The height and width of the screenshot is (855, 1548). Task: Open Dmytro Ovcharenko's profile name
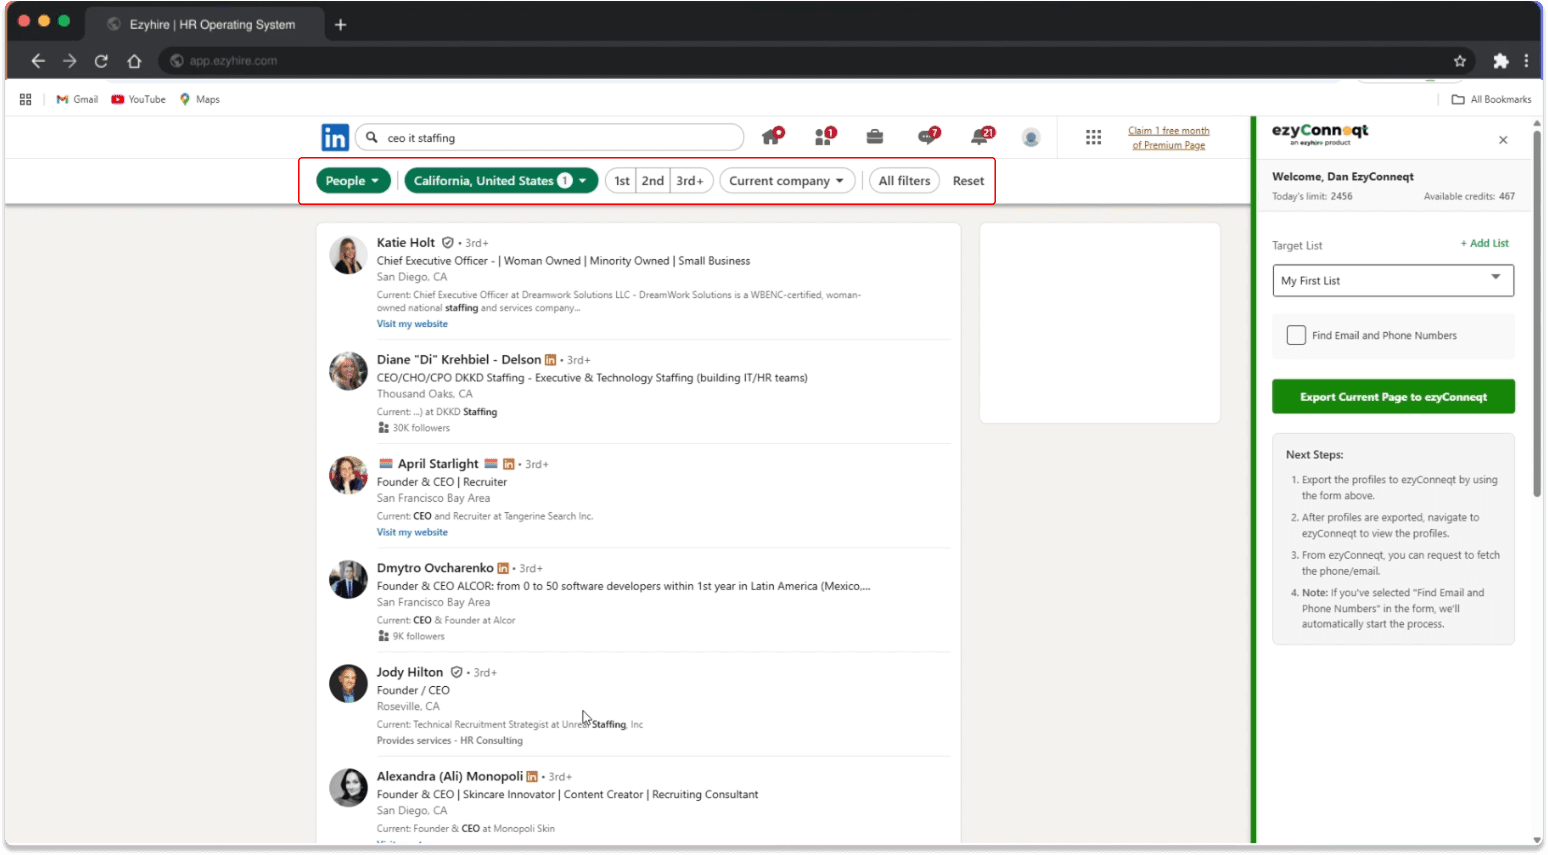435,568
